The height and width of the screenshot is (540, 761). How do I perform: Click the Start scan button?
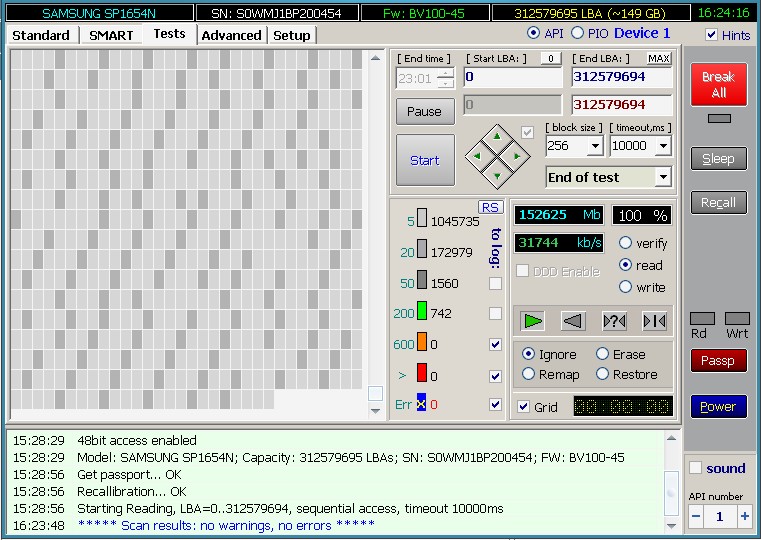425,160
